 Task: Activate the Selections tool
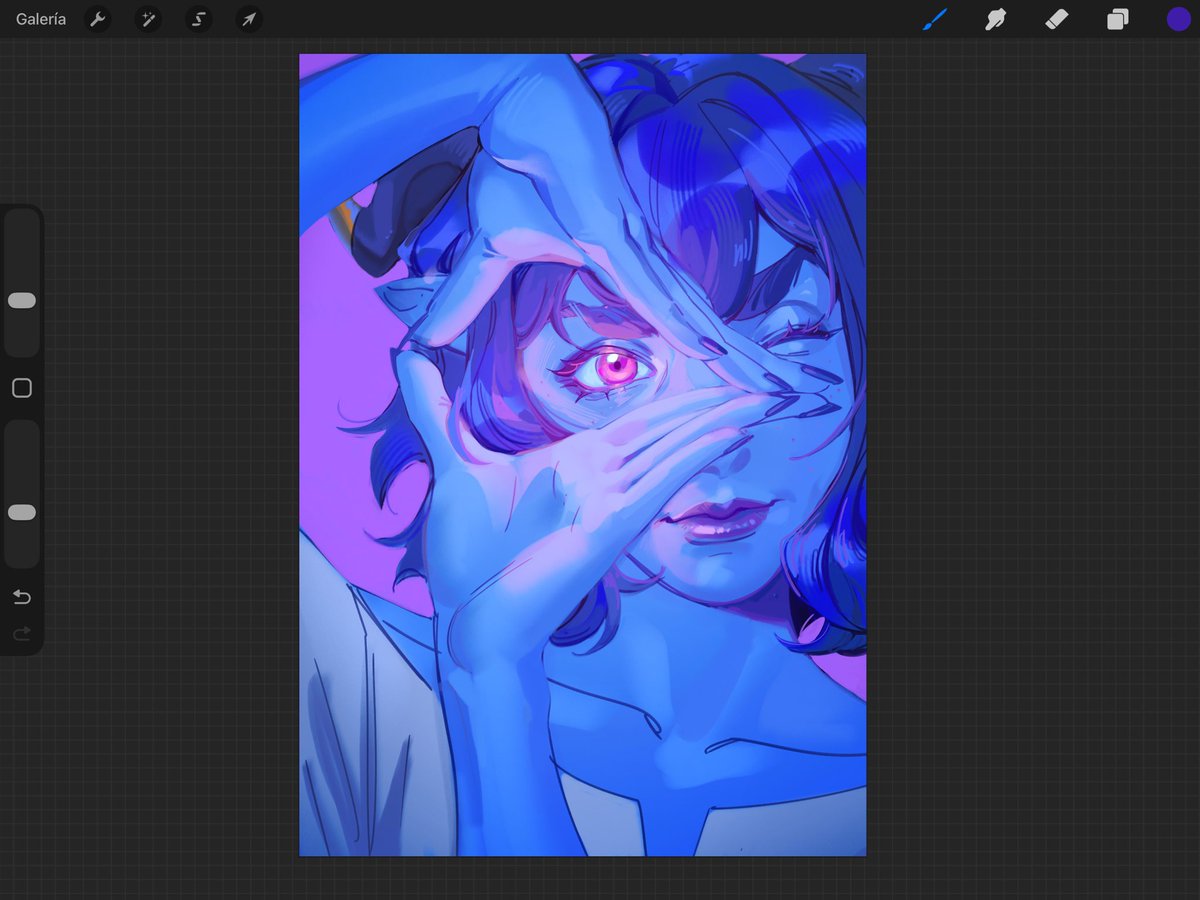[x=197, y=18]
